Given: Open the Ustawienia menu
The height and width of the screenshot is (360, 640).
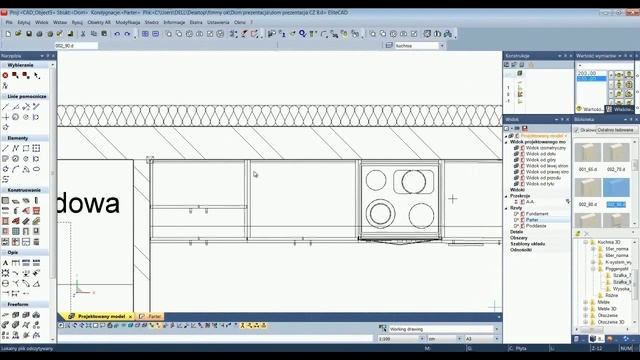Looking at the screenshot, I should click(218, 22).
